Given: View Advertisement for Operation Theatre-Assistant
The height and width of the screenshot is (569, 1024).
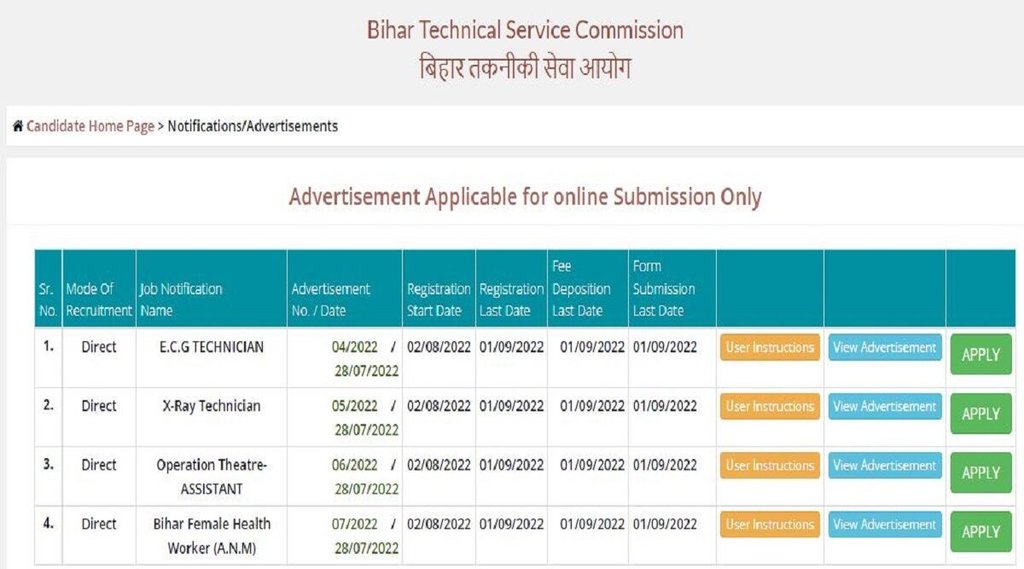Looking at the screenshot, I should coord(884,466).
